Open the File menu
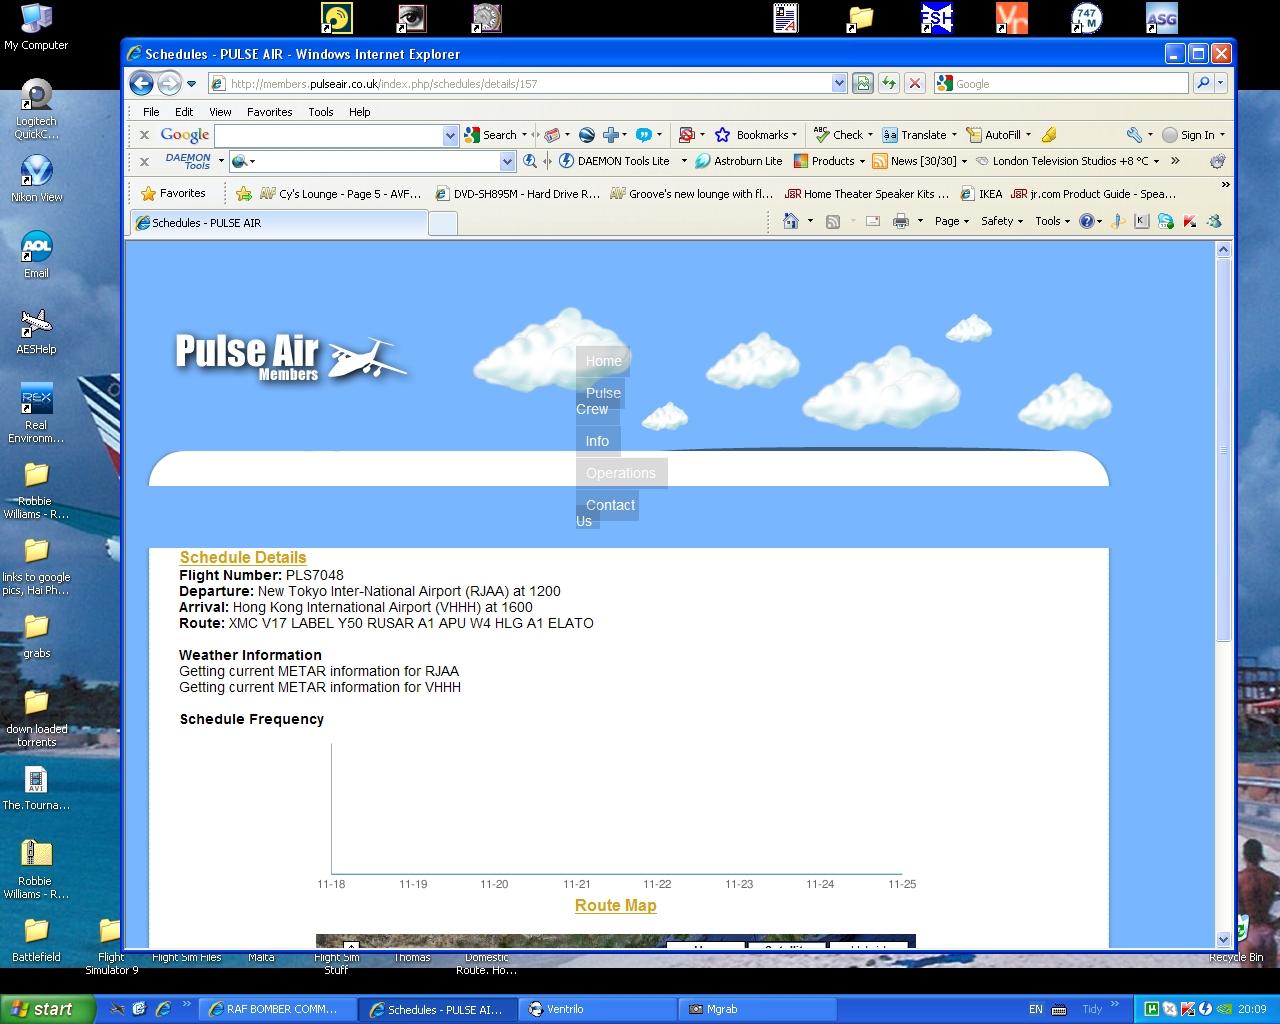The image size is (1280, 1024). [x=151, y=112]
